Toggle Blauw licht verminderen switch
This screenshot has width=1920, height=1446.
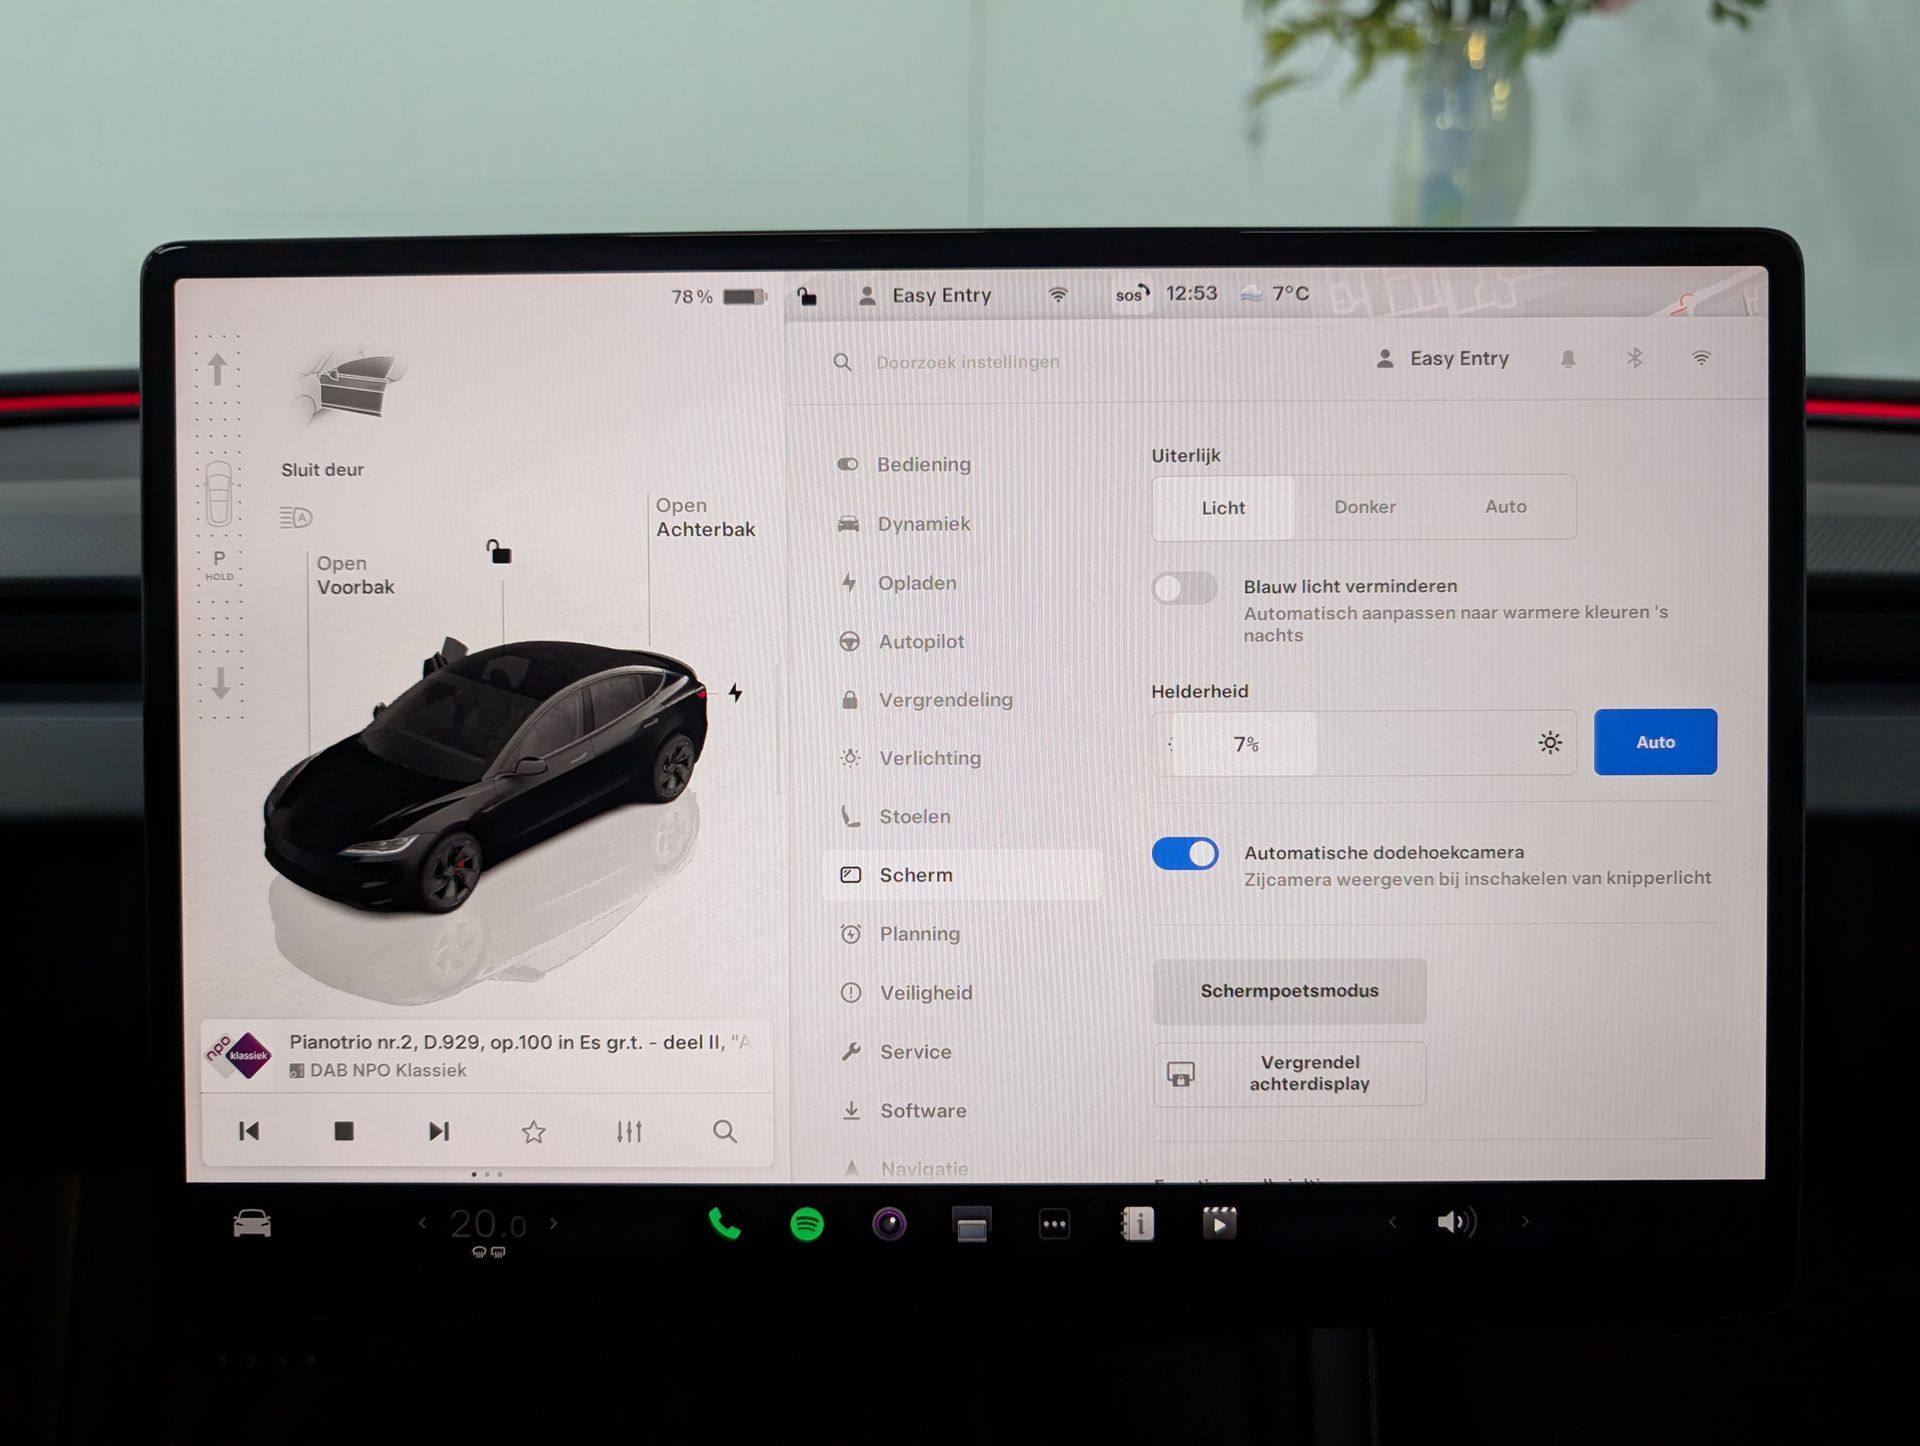pyautogui.click(x=1184, y=588)
